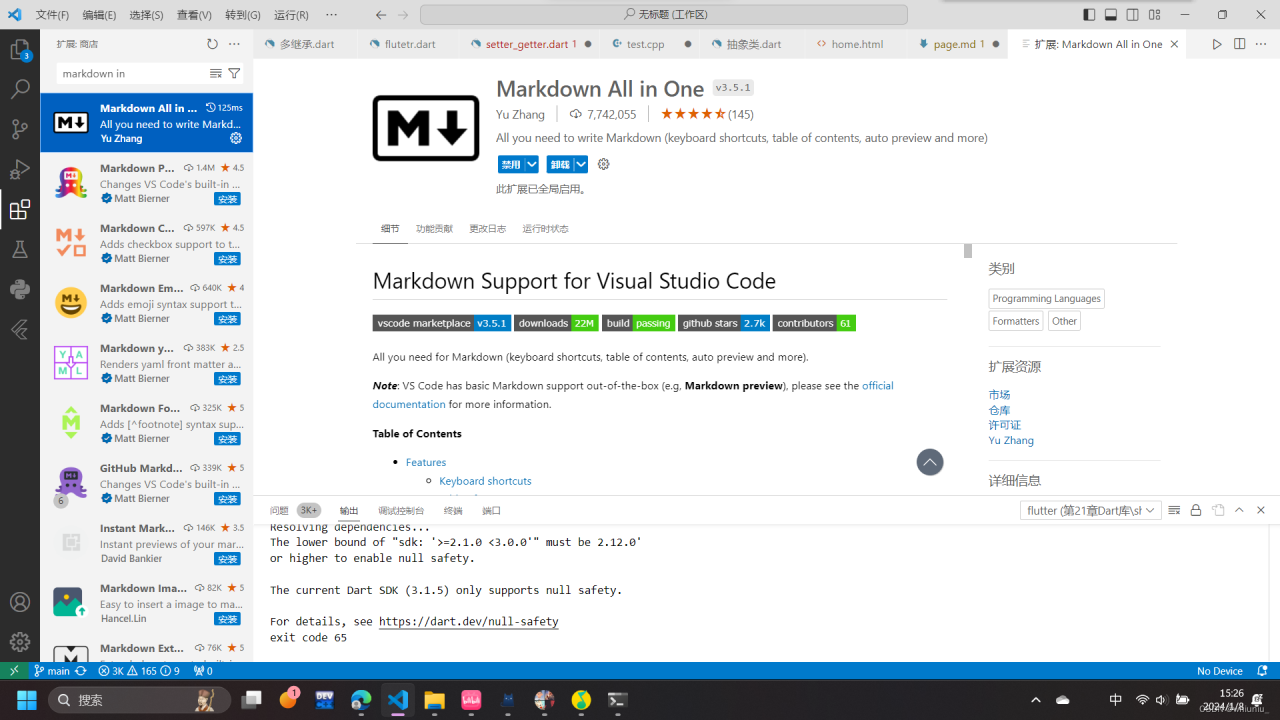Open the 查看(V) menu
Viewport: 1280px width, 720px height.
pos(194,15)
